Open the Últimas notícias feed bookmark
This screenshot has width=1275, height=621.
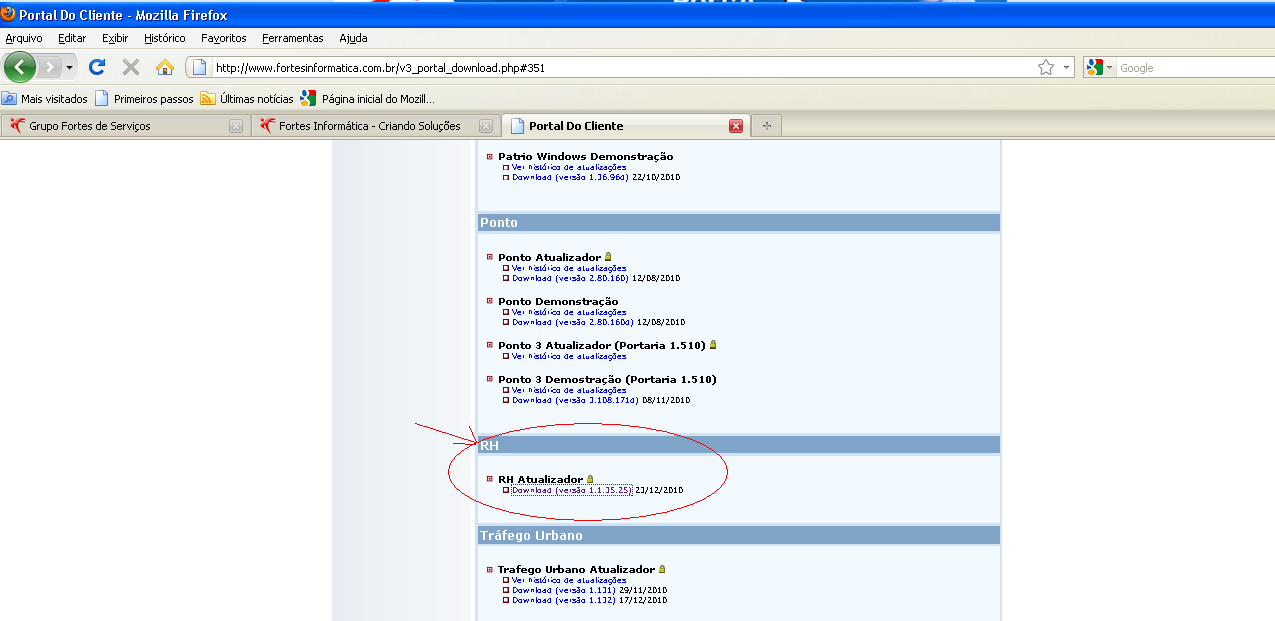pyautogui.click(x=247, y=99)
